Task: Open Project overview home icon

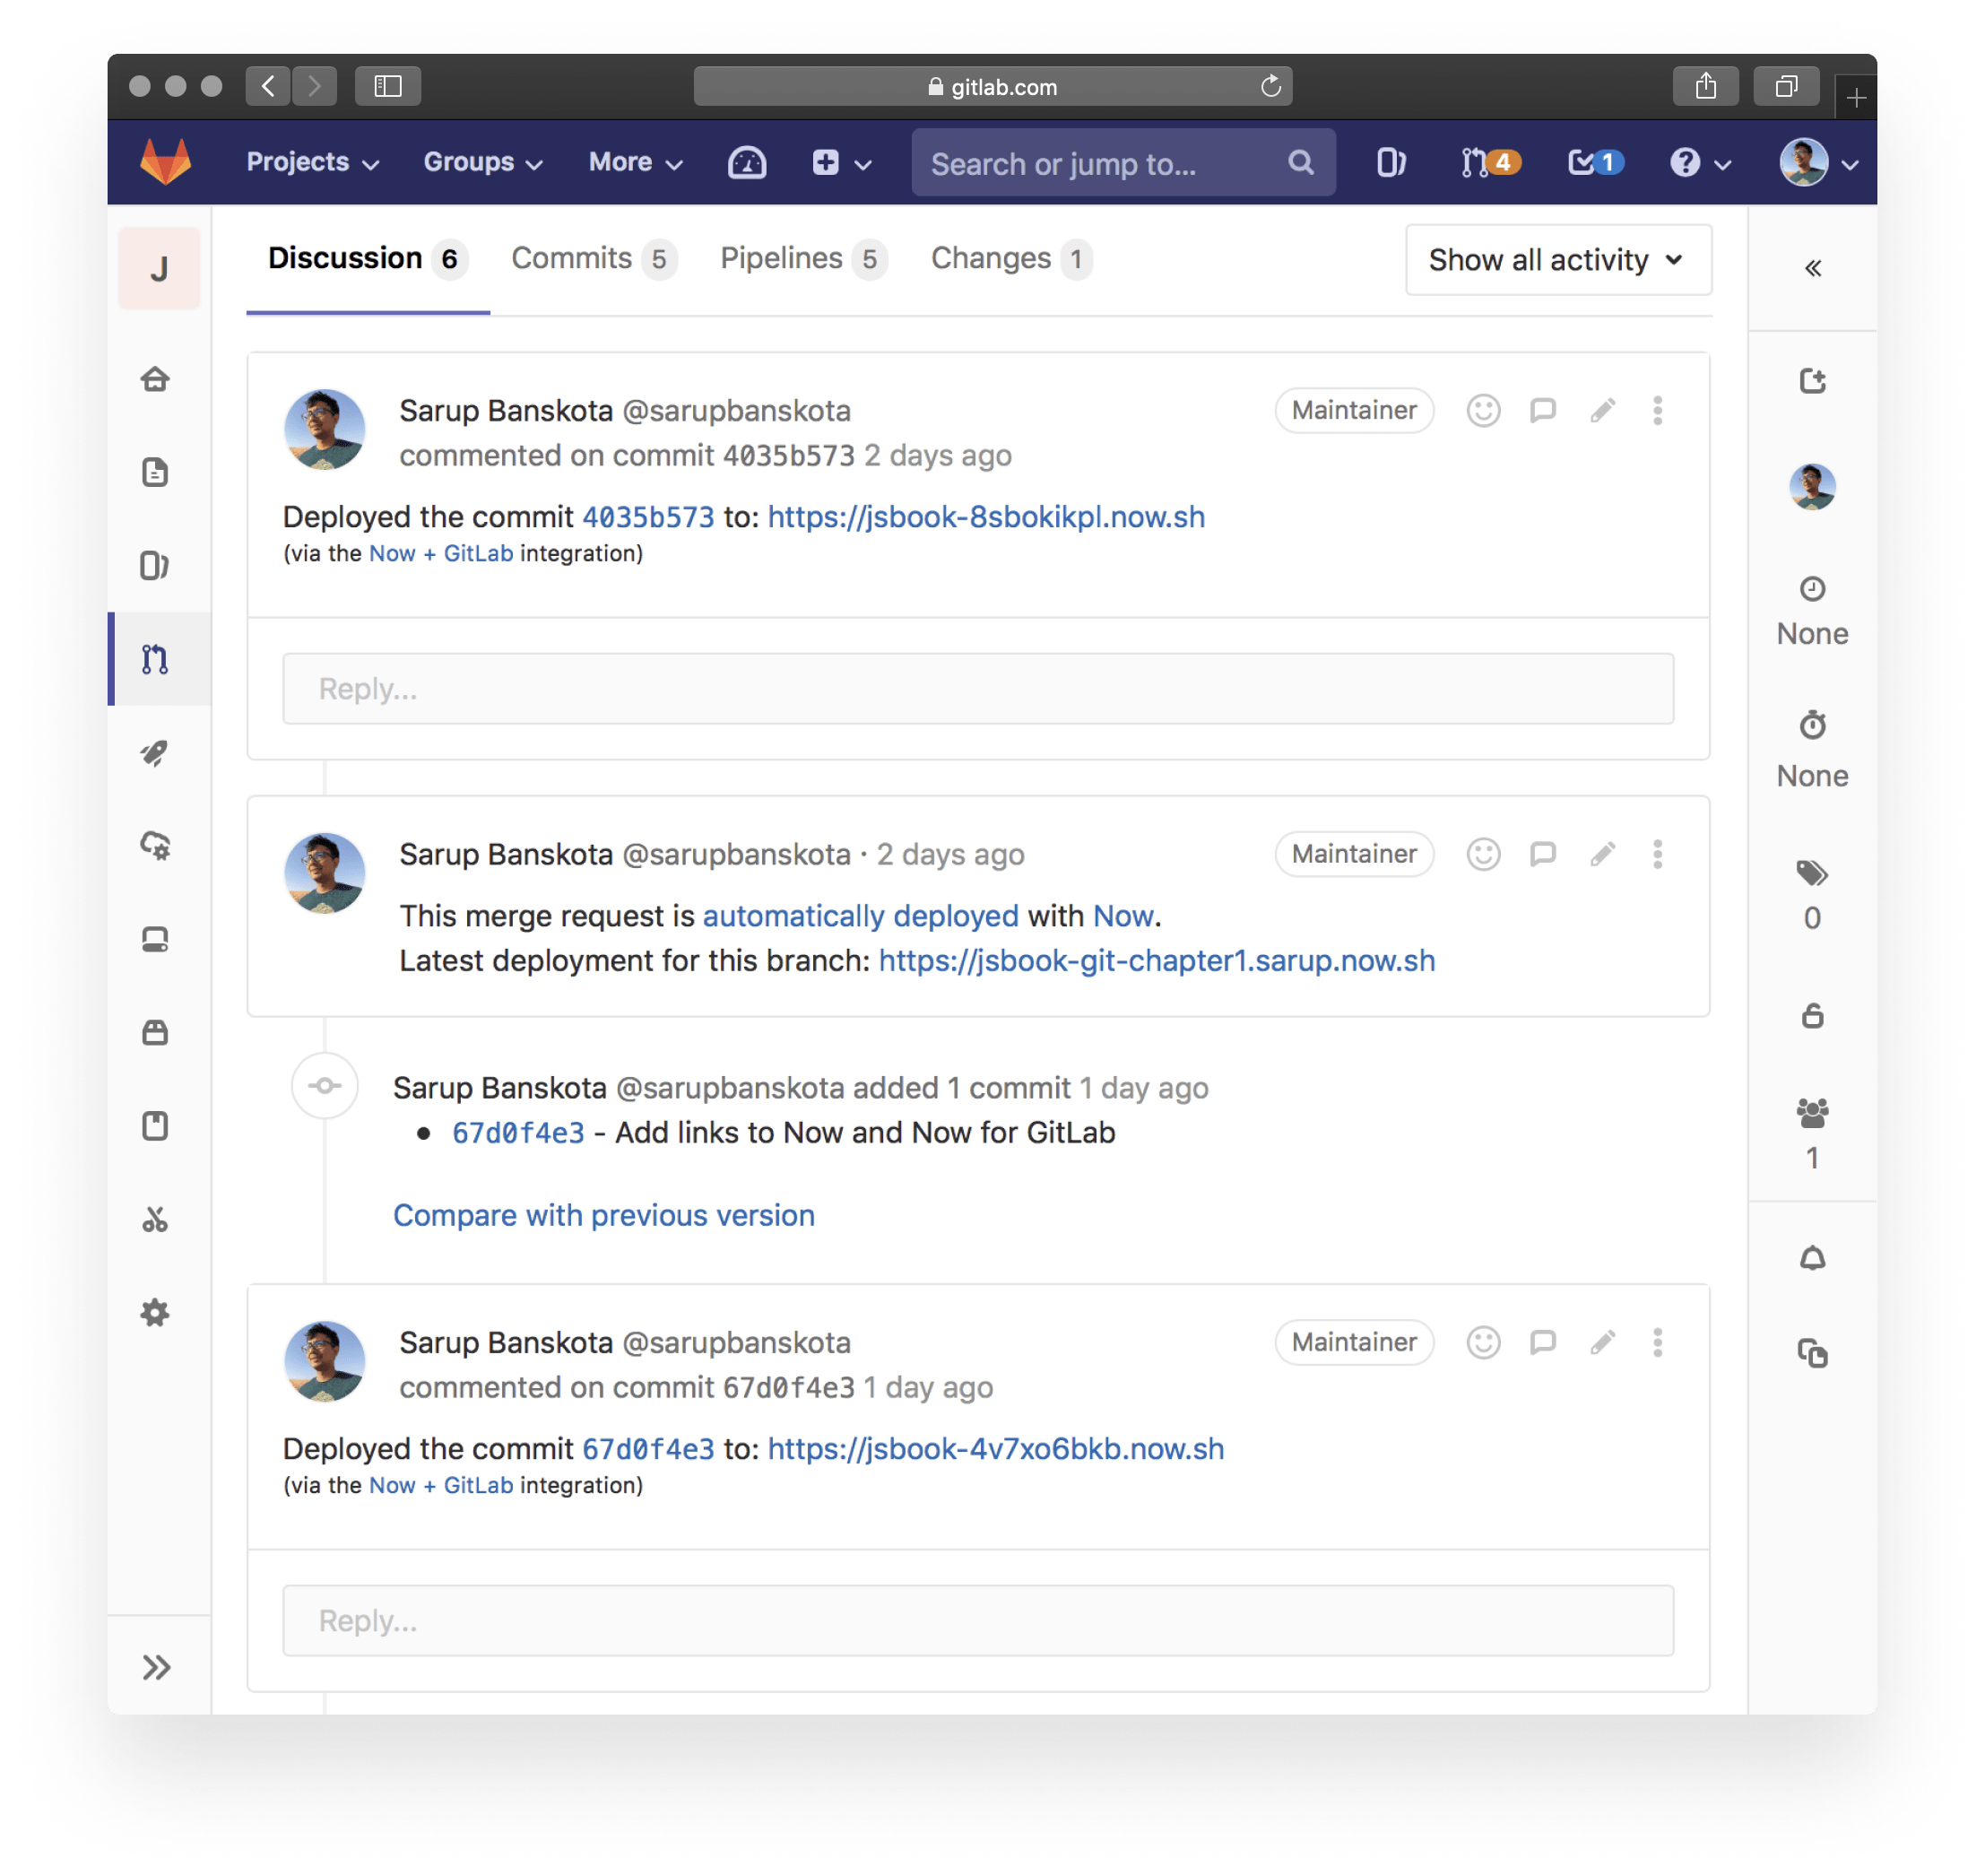Action: tap(155, 379)
